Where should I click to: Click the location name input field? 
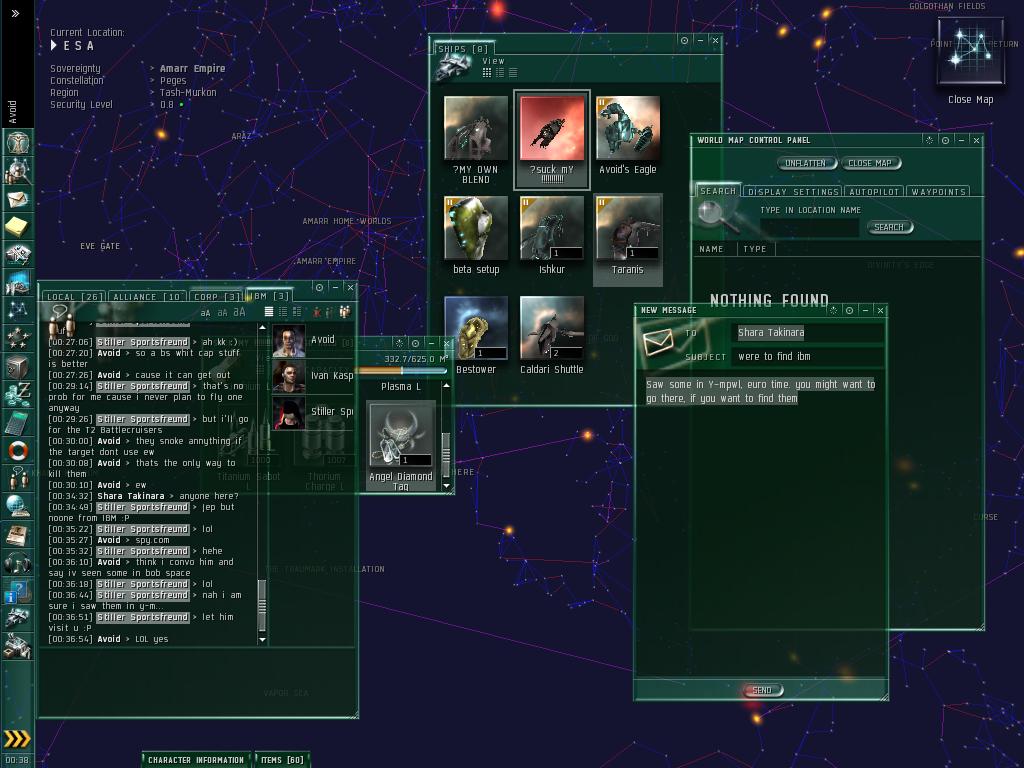(x=809, y=227)
